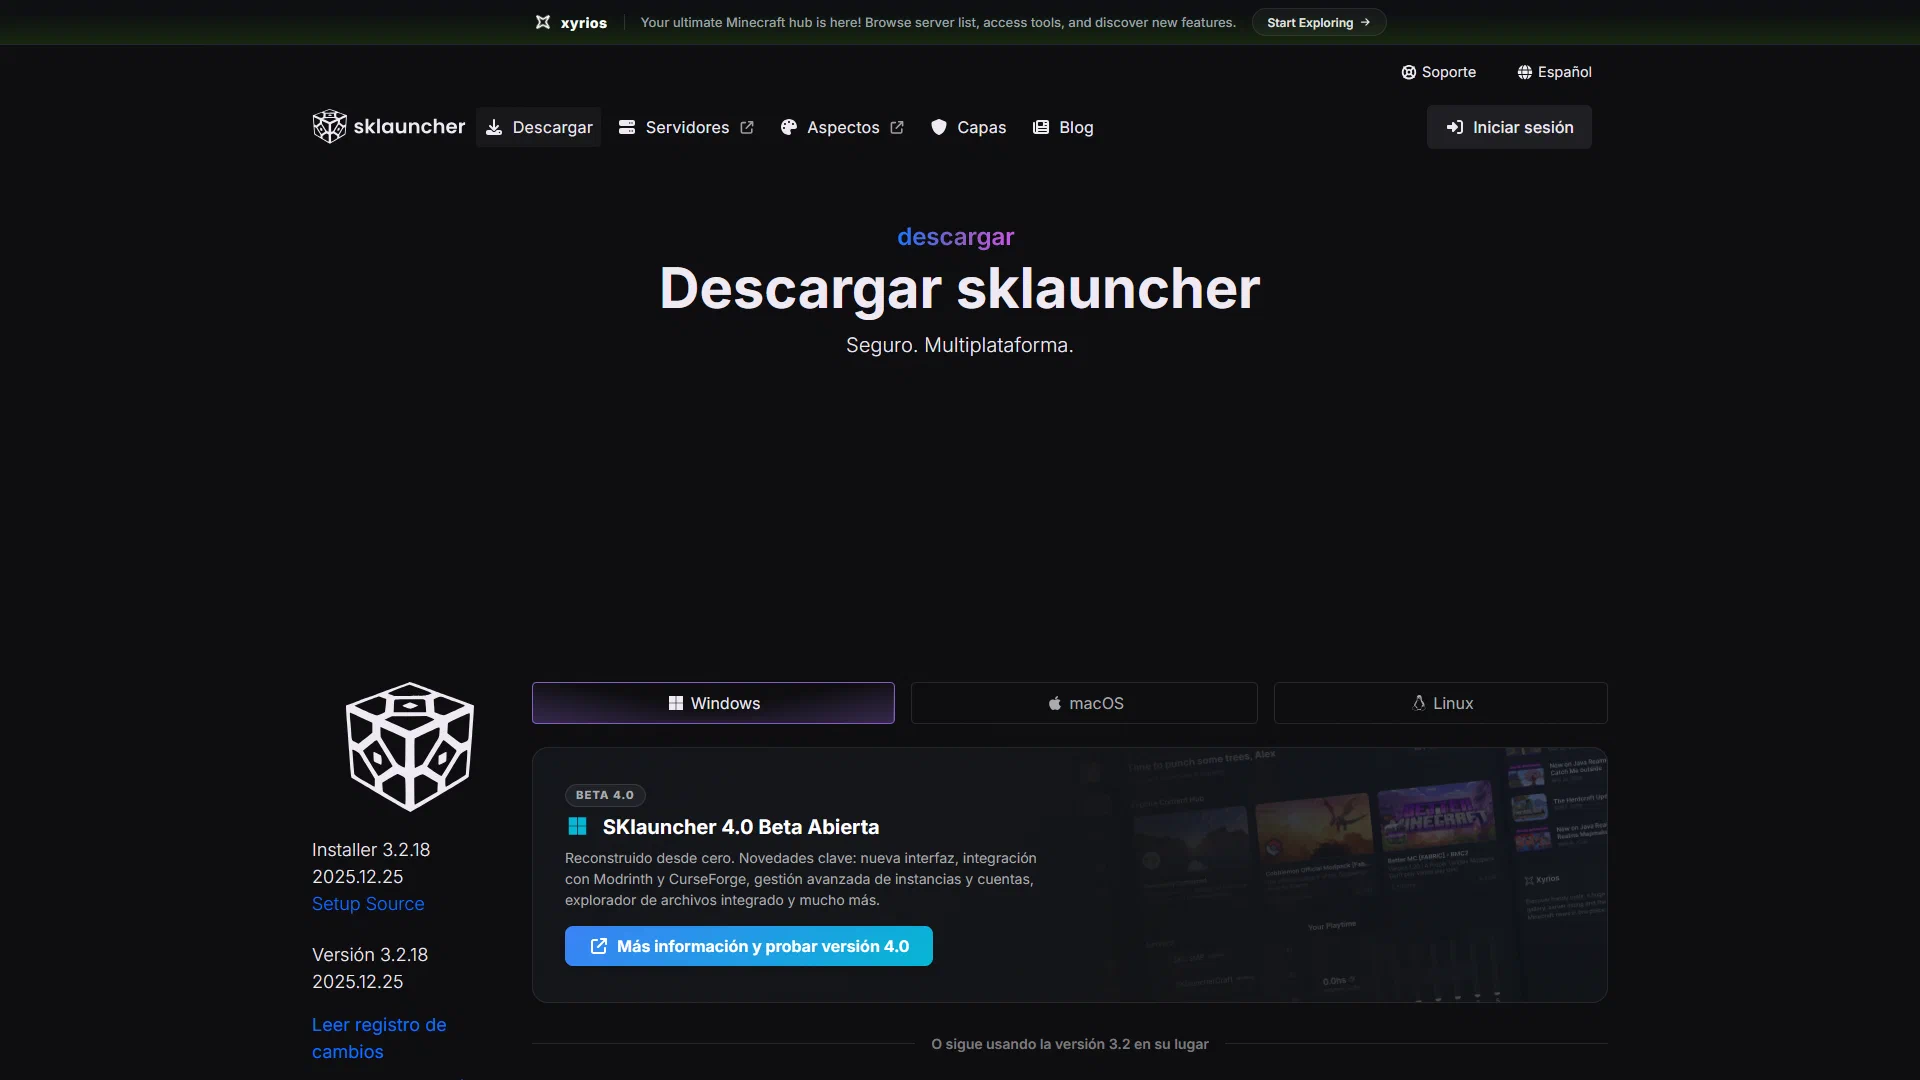Viewport: 1920px width, 1080px height.
Task: Click the palette icon beside Aspectos
Action: pos(789,127)
